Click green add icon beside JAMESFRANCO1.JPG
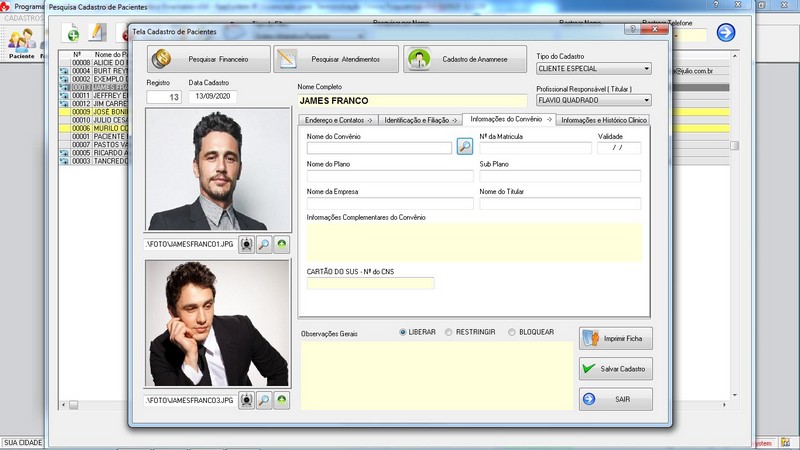Screen dimensions: 800x450 pos(282,243)
